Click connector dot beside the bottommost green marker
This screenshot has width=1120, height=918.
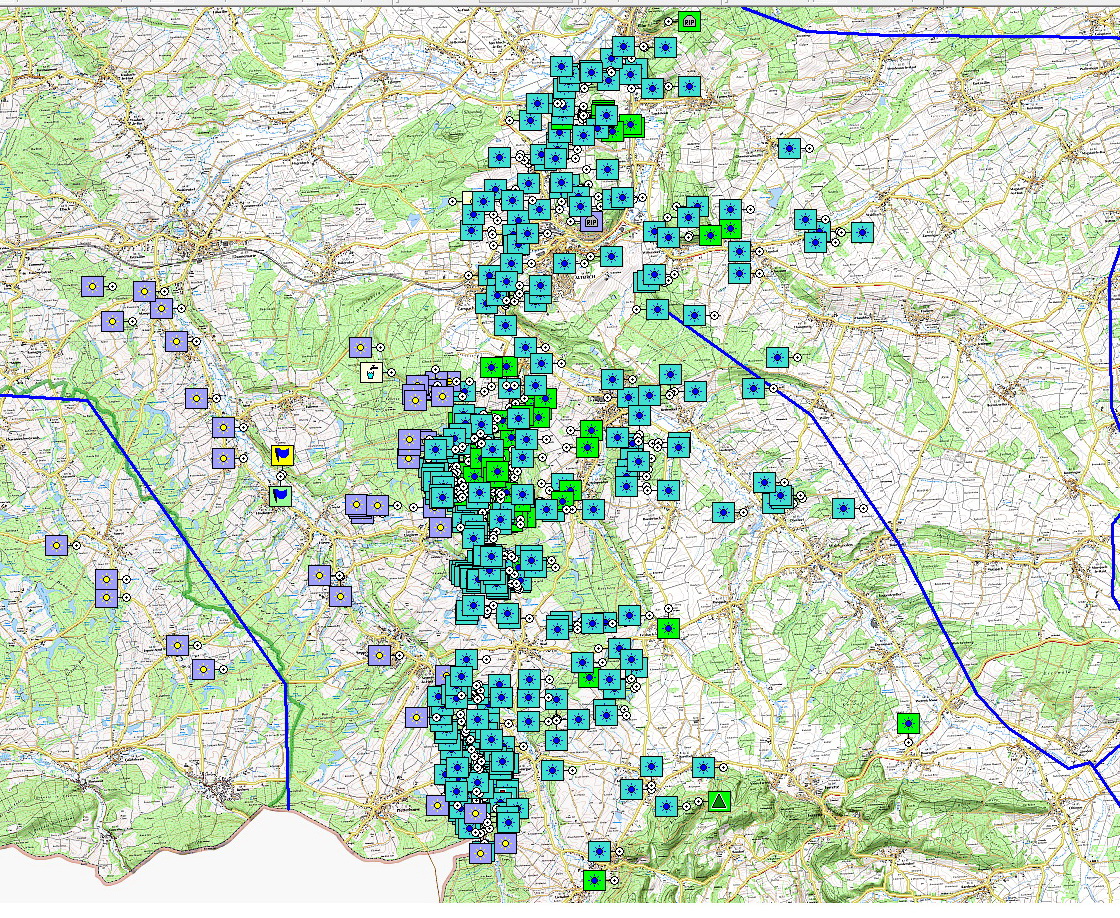pyautogui.click(x=614, y=880)
